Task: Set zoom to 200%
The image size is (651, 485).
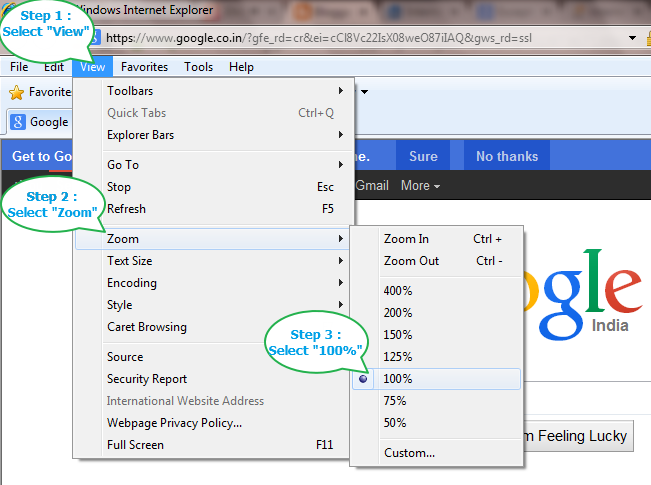Action: (x=436, y=313)
